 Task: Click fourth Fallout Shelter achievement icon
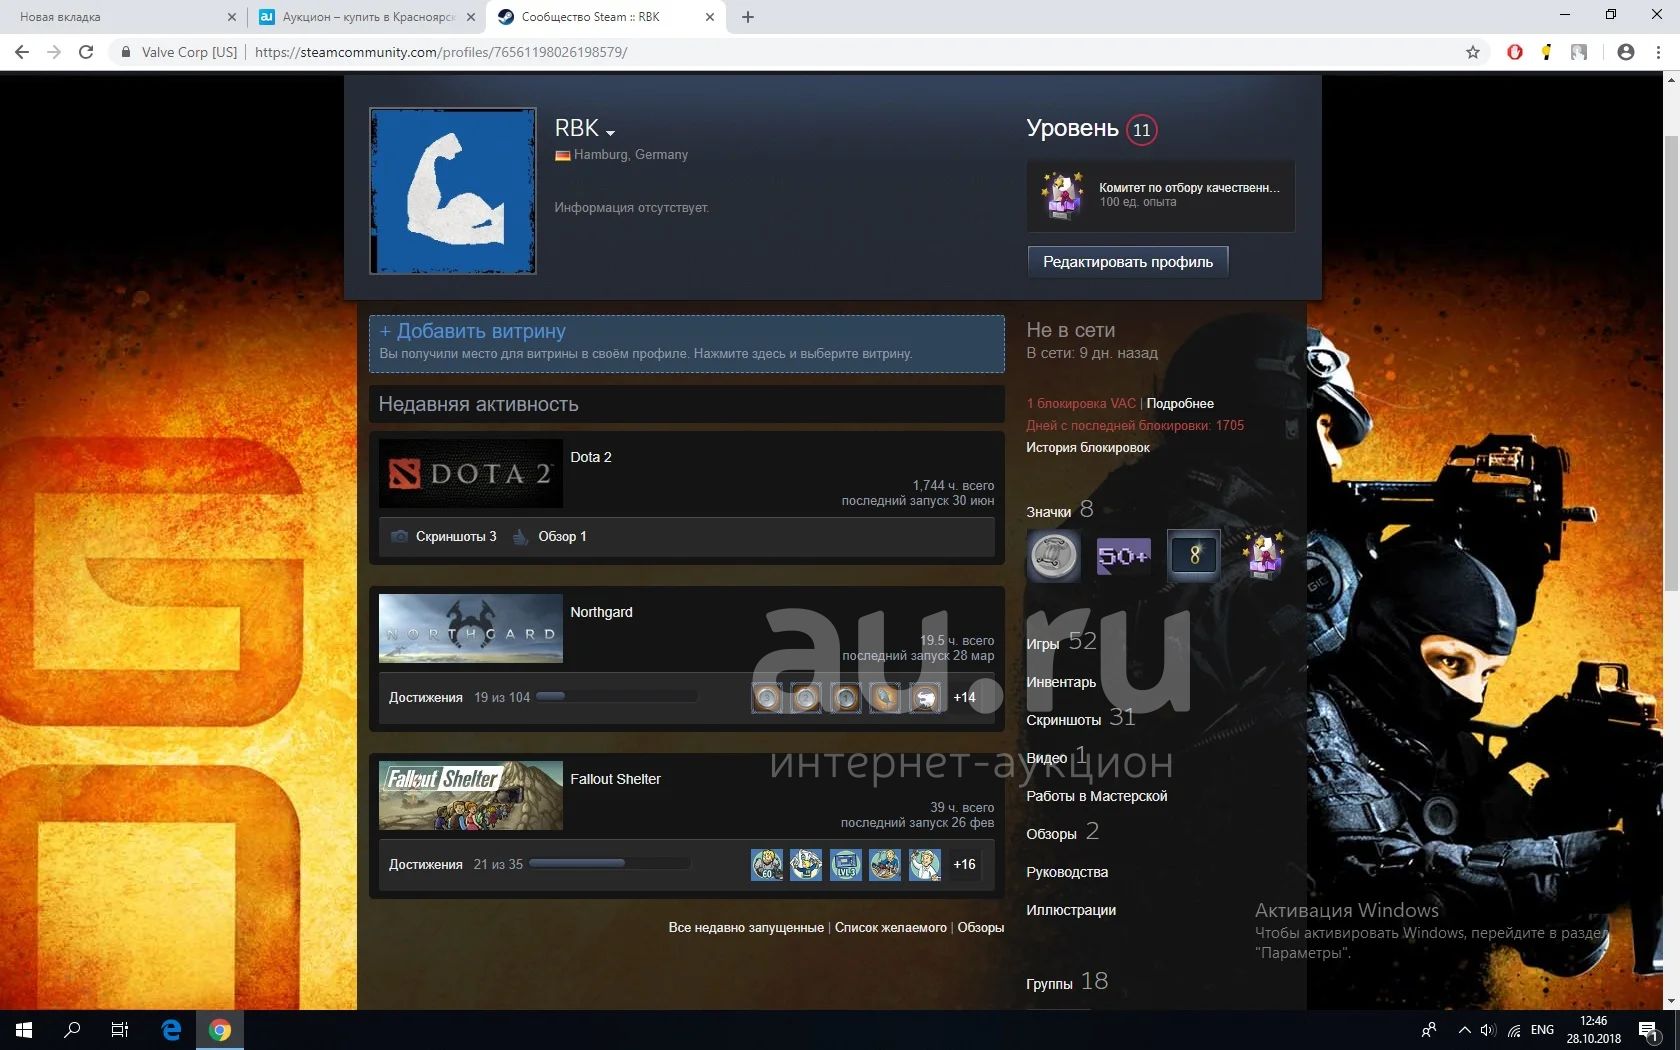(885, 864)
